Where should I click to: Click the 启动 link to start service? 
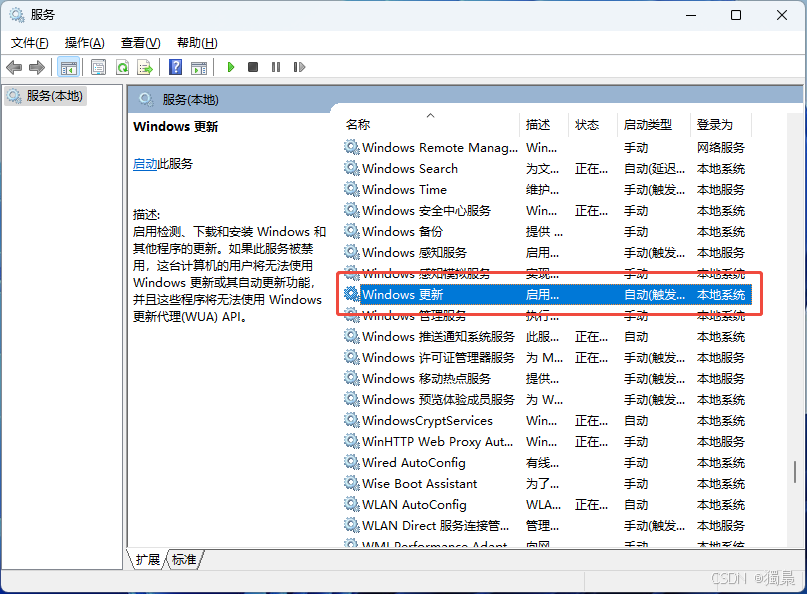[145, 164]
